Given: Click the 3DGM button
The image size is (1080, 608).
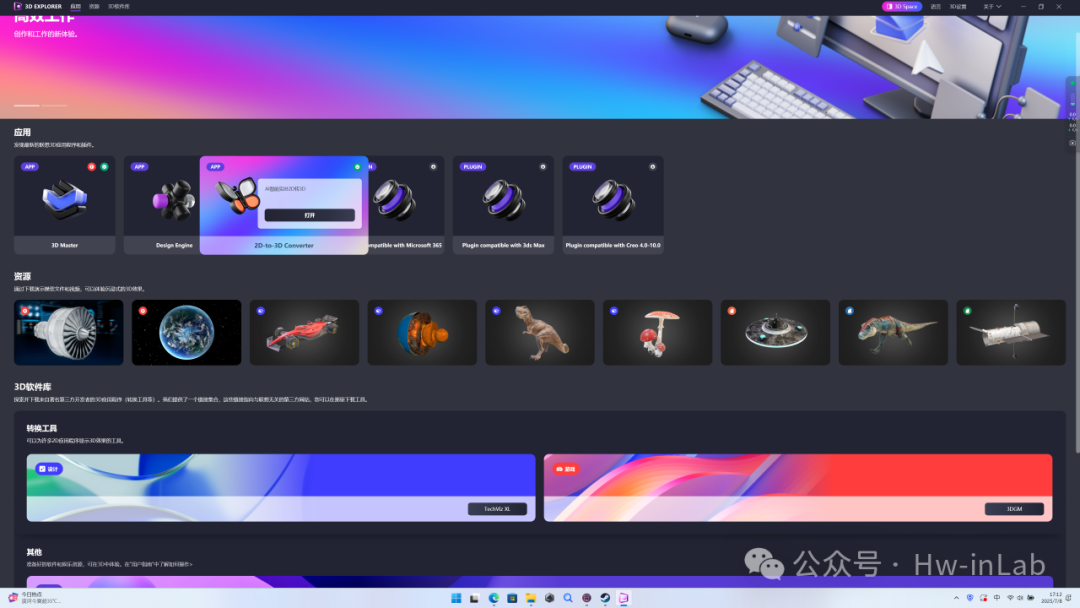Looking at the screenshot, I should coord(1015,509).
